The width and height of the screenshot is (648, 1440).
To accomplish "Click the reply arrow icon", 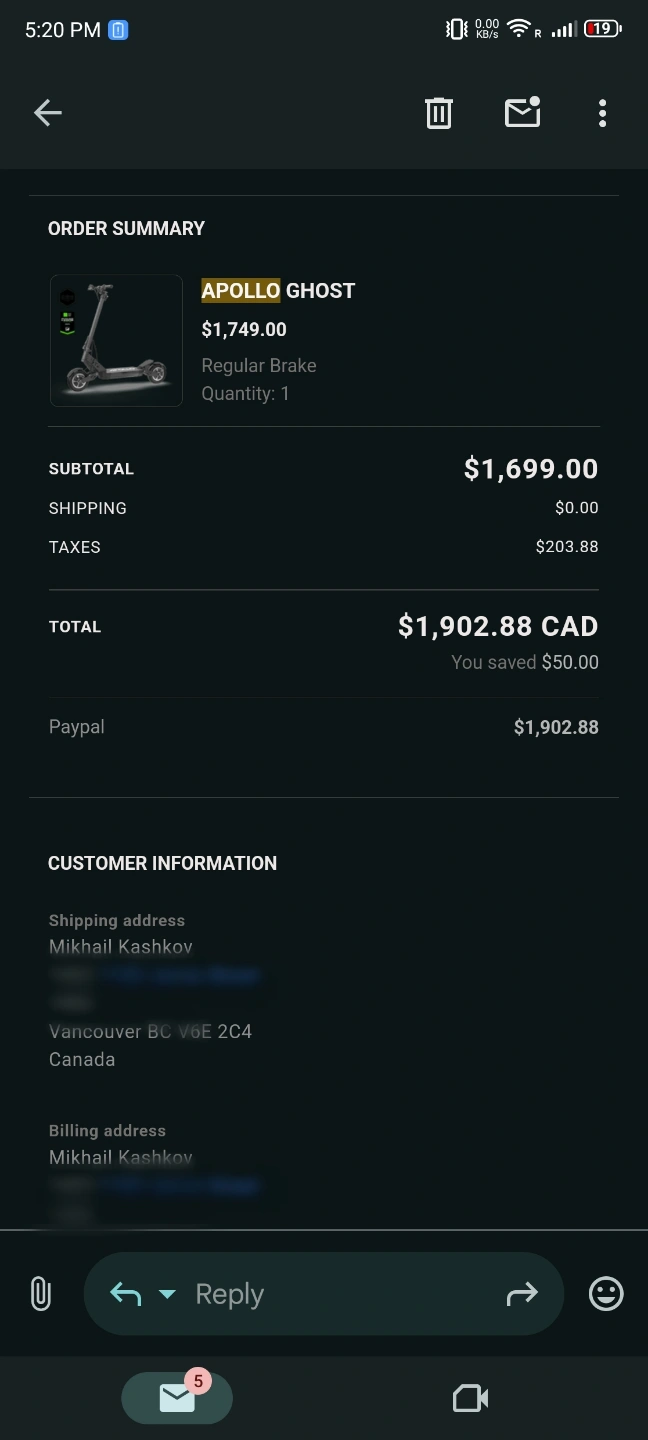I will point(125,1294).
